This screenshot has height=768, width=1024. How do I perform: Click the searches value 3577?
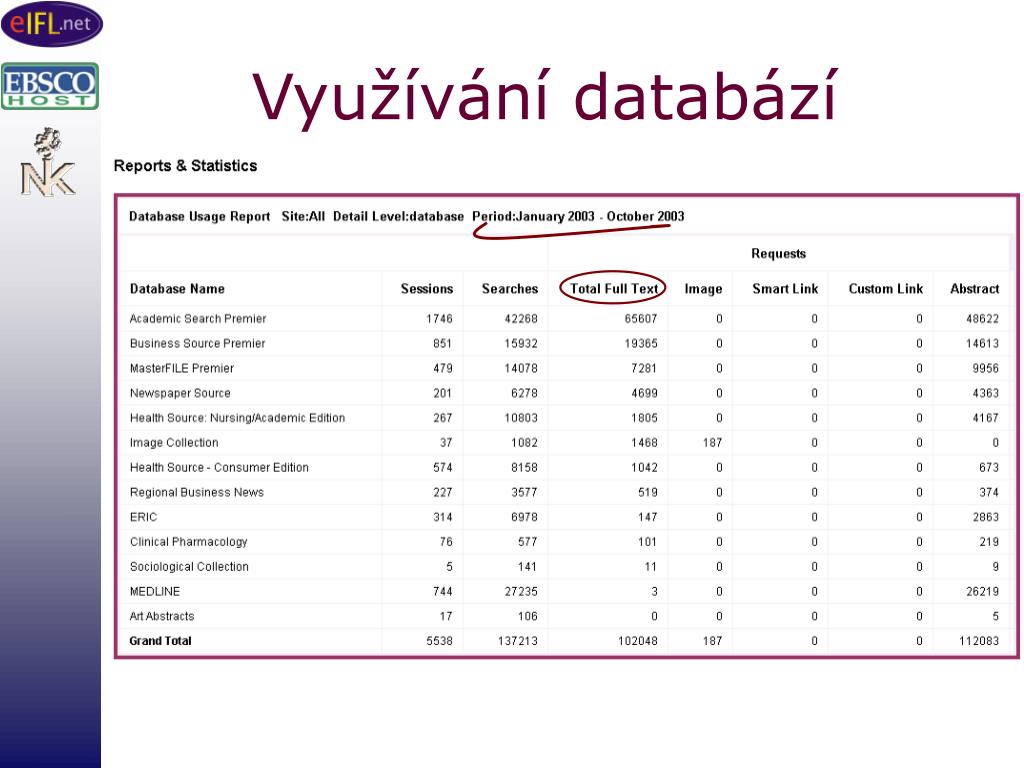pyautogui.click(x=524, y=492)
